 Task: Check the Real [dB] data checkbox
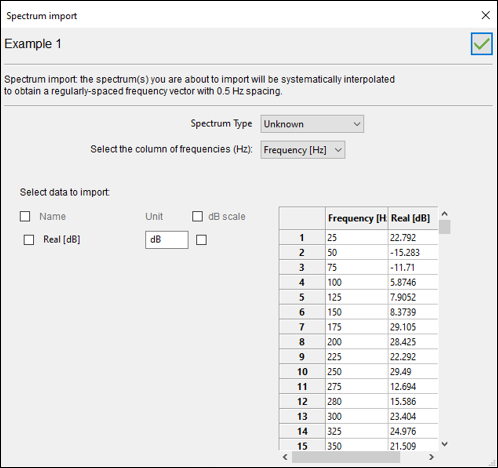tap(29, 240)
